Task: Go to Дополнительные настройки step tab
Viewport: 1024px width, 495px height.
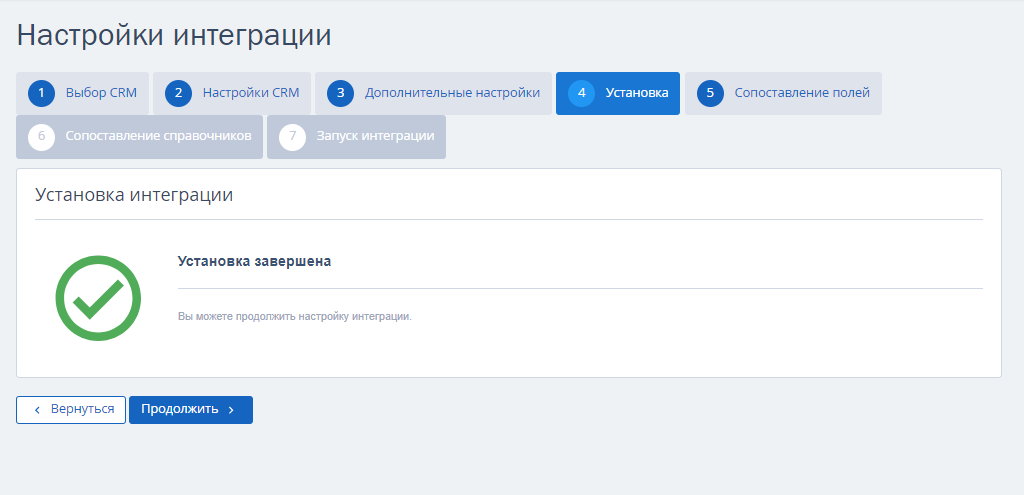Action: [433, 93]
